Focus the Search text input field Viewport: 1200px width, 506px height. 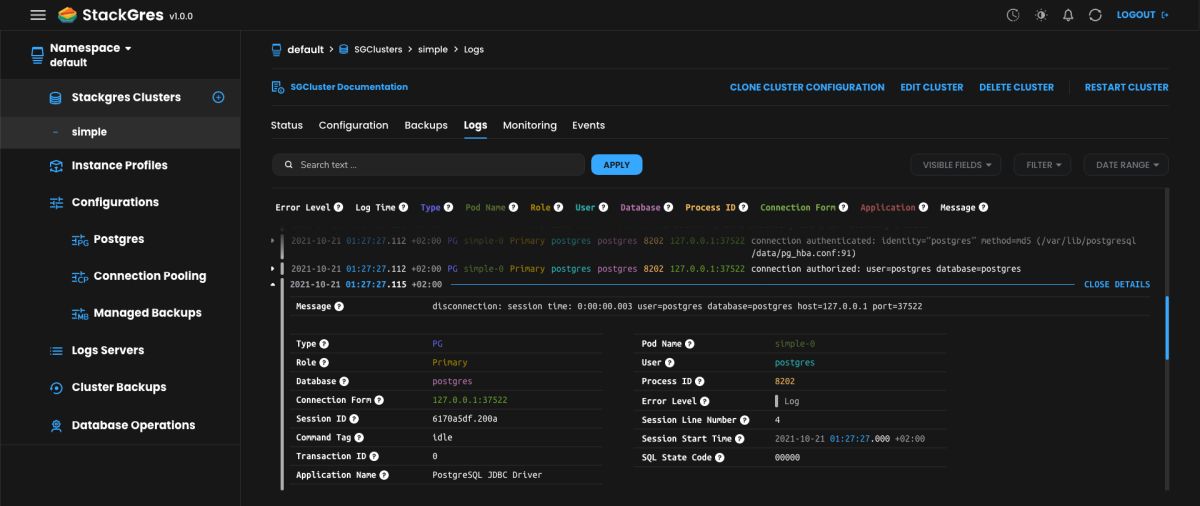[428, 164]
